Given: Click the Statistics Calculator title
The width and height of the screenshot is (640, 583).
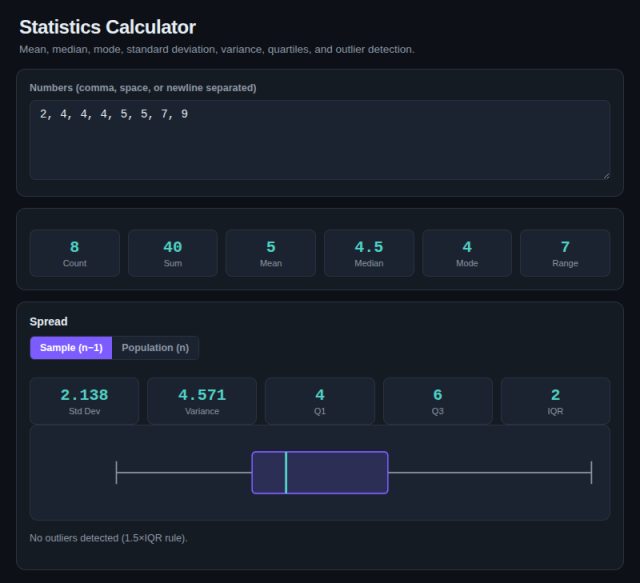Looking at the screenshot, I should click(x=107, y=27).
